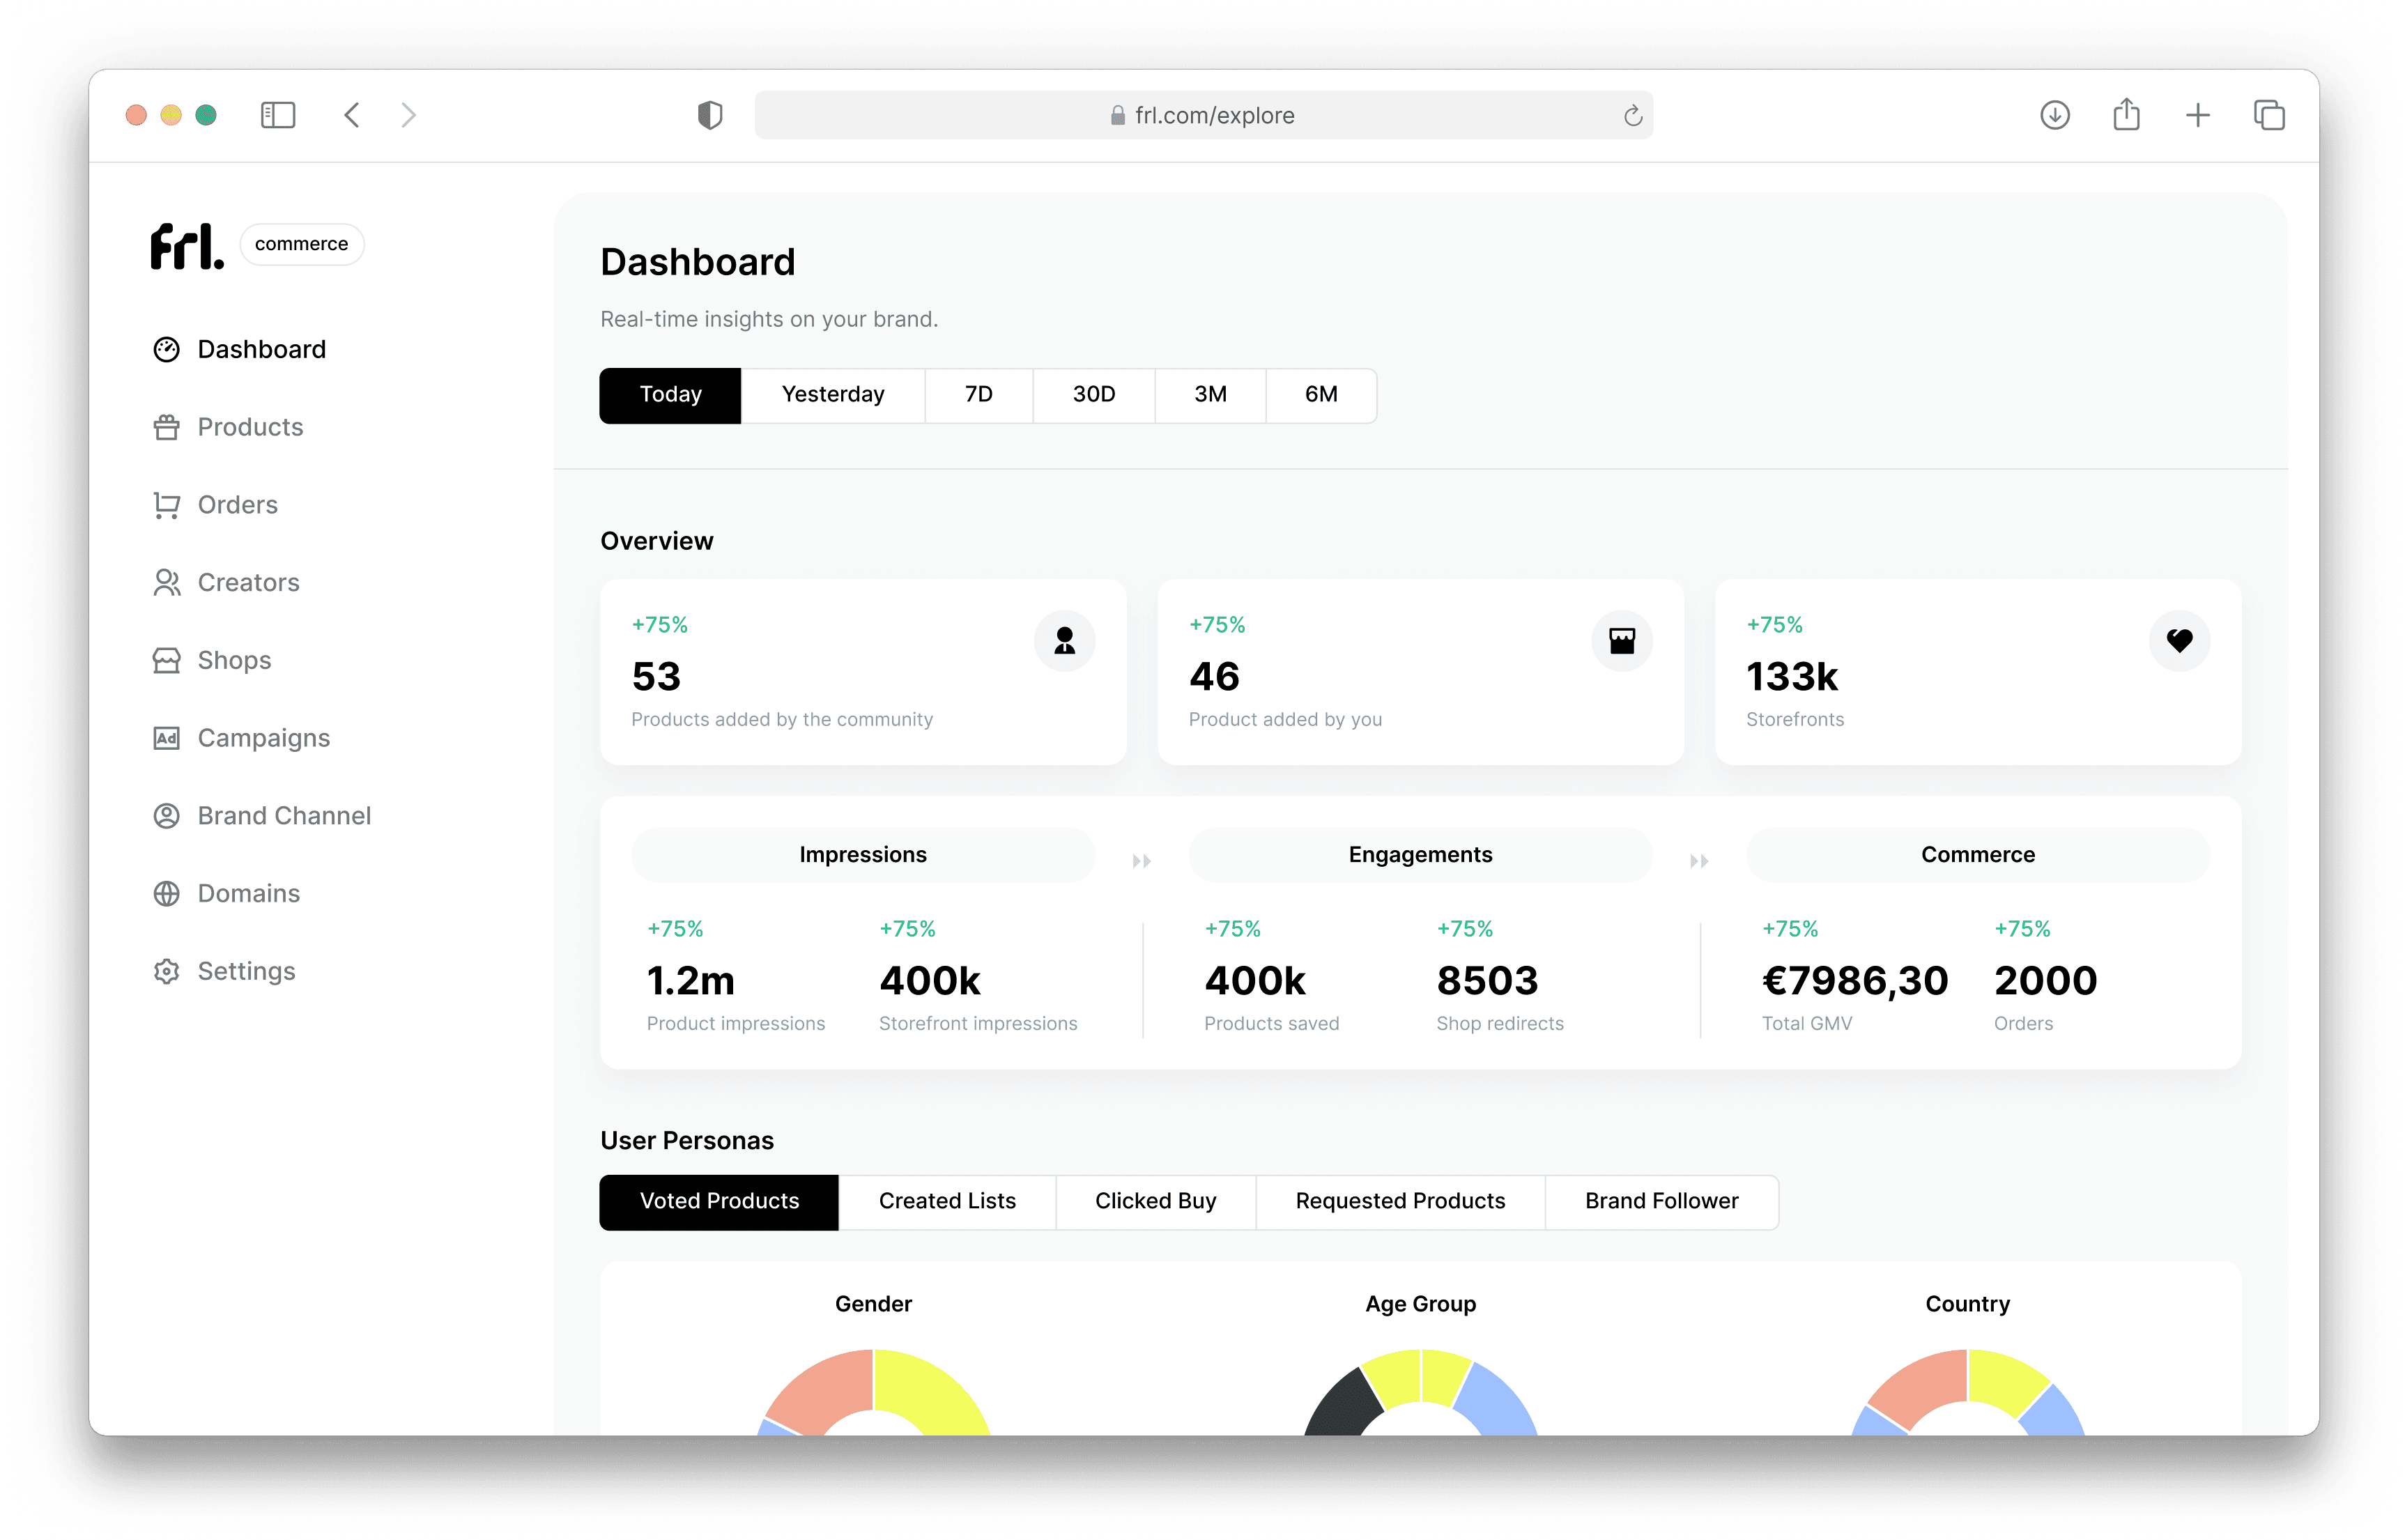The width and height of the screenshot is (2405, 1540).
Task: Click the arrows between Impressions and Engagements
Action: click(1142, 861)
